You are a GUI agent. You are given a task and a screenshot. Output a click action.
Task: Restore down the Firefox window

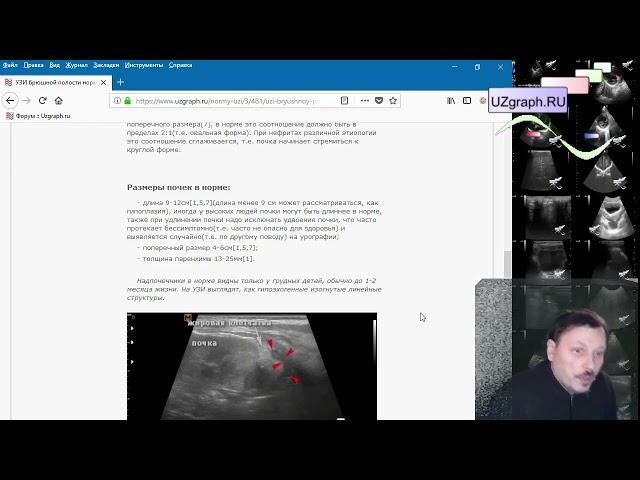click(477, 67)
